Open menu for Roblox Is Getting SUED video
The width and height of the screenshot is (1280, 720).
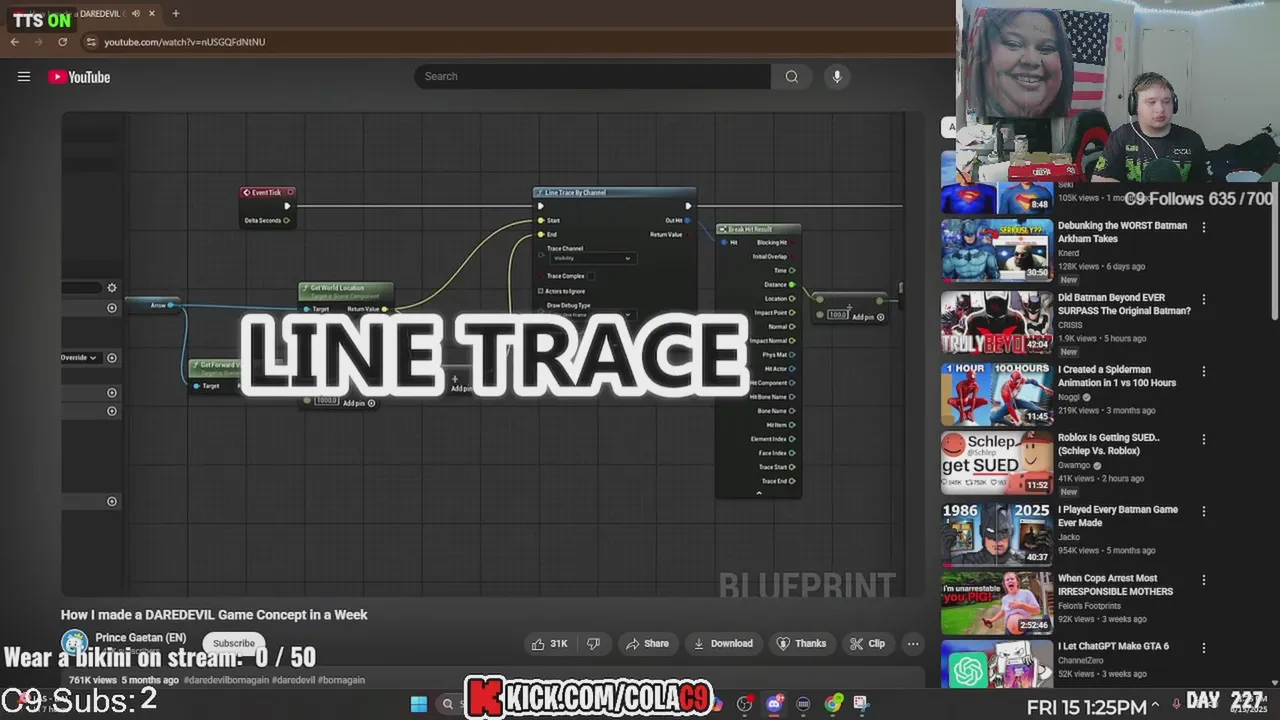point(1204,439)
